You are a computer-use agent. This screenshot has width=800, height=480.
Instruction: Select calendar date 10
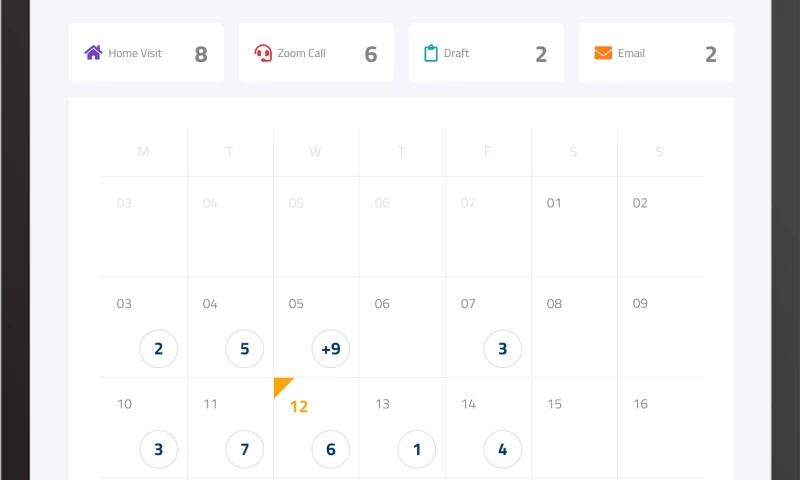124,404
